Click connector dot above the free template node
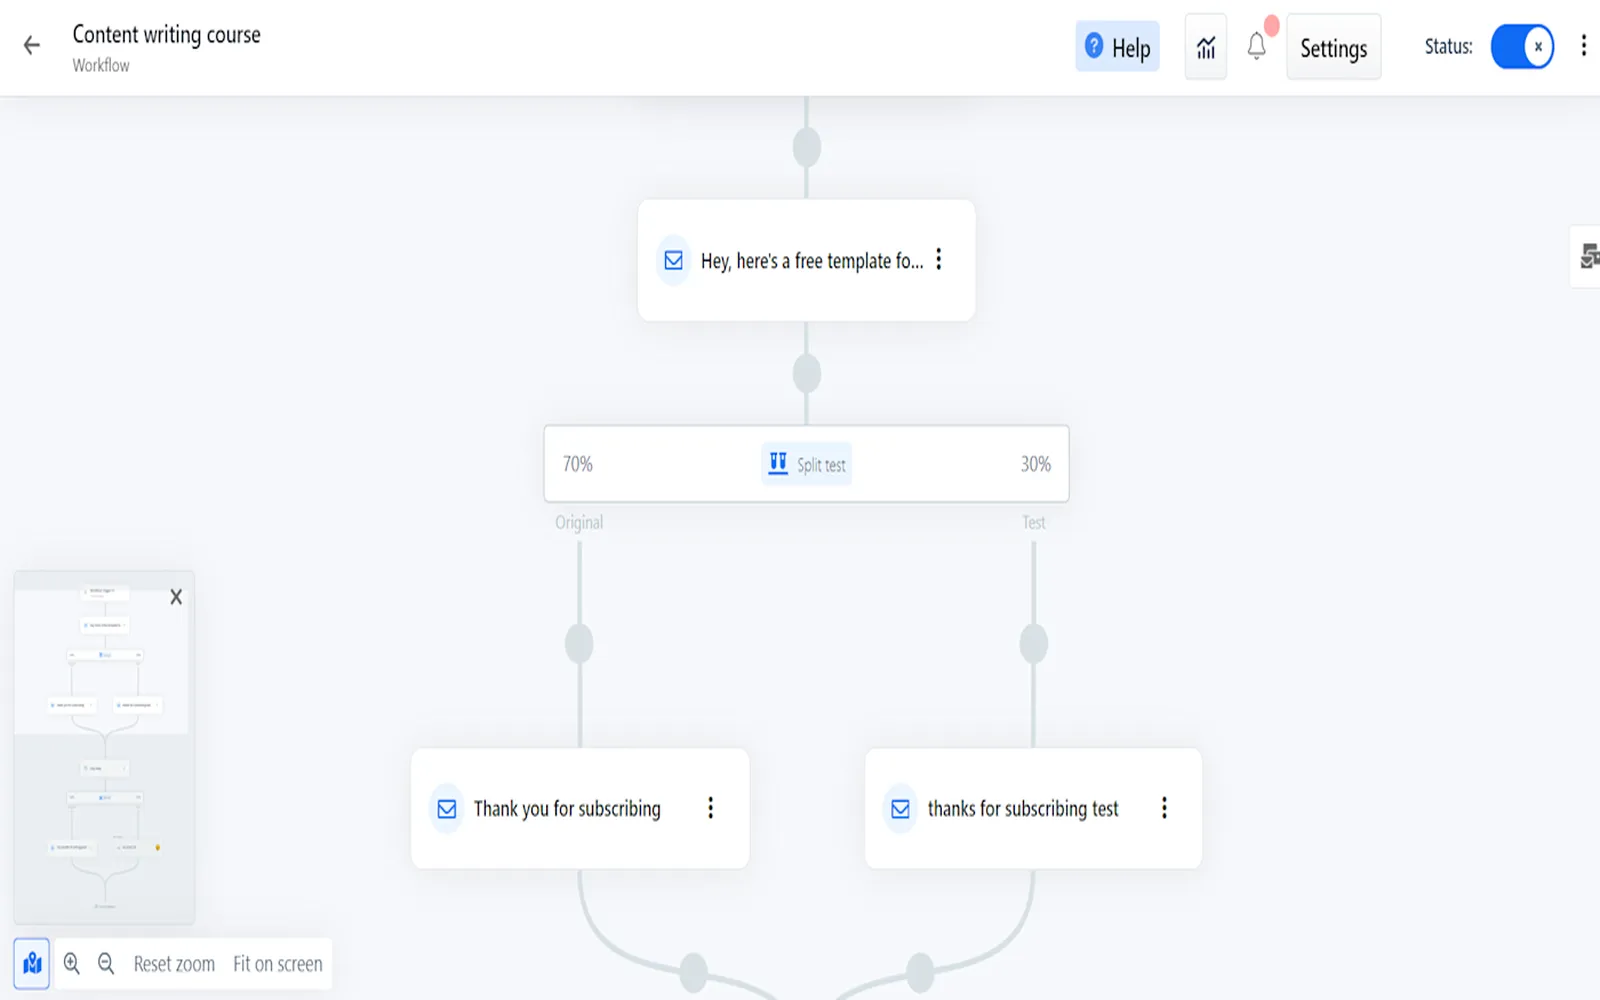 coord(807,147)
